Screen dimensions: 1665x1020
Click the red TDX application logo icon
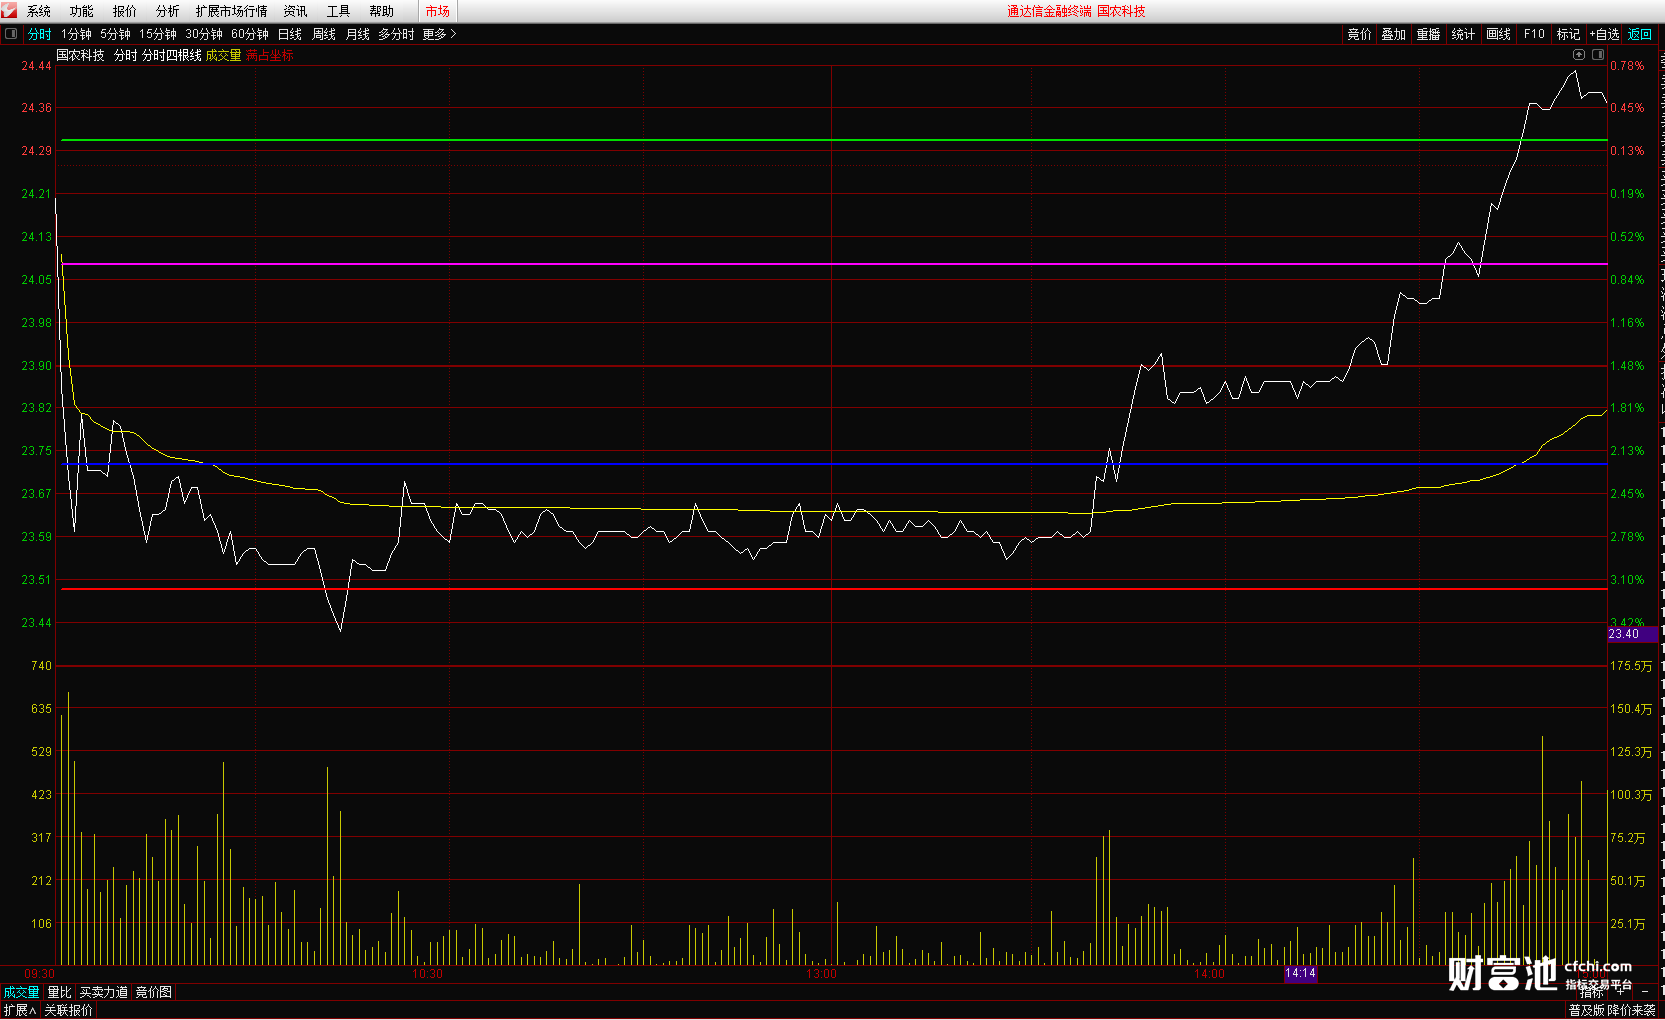9,10
